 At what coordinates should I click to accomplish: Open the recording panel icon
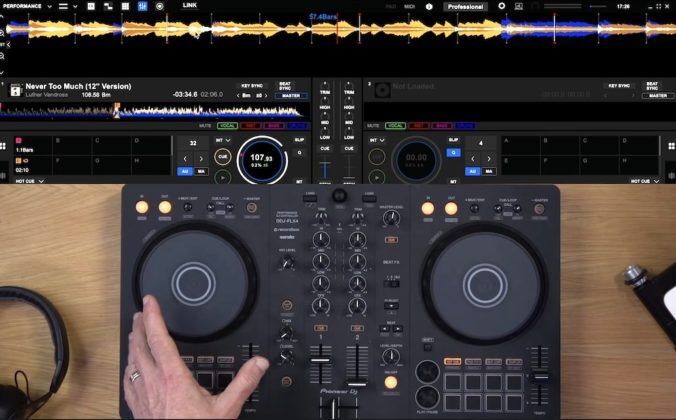click(x=160, y=6)
